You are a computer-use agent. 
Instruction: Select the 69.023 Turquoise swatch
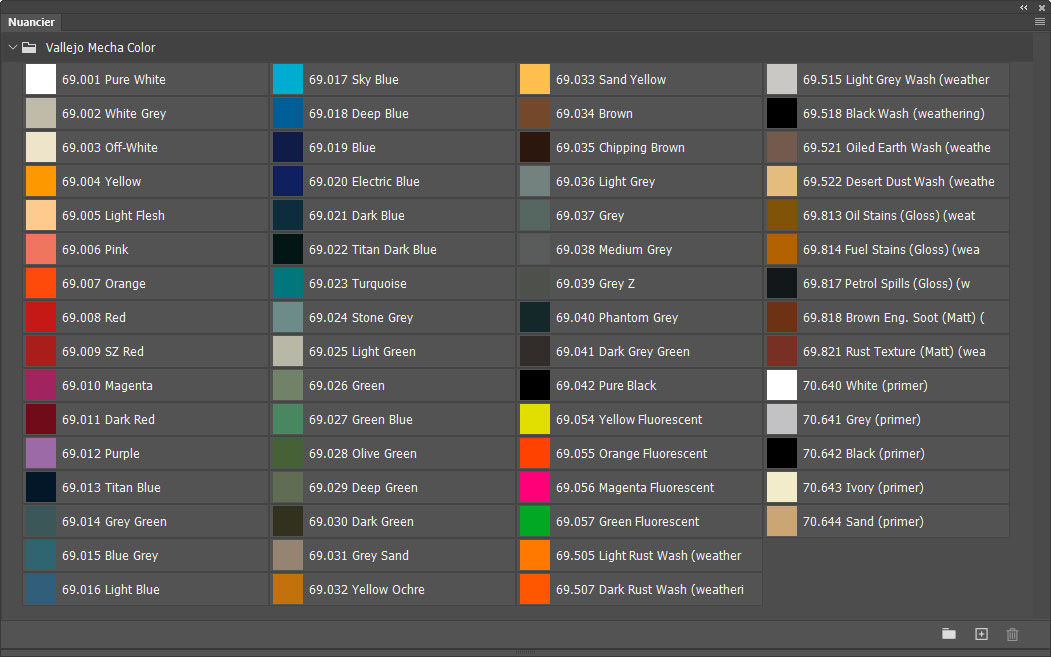coord(288,284)
